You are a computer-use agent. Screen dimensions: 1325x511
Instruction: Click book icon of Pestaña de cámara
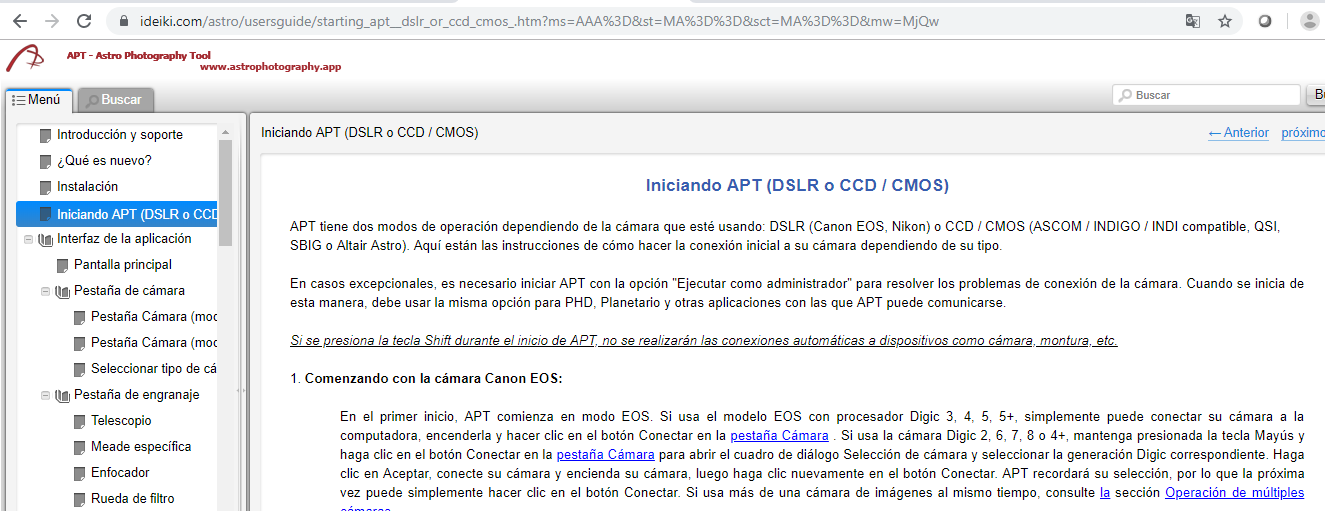pos(62,291)
